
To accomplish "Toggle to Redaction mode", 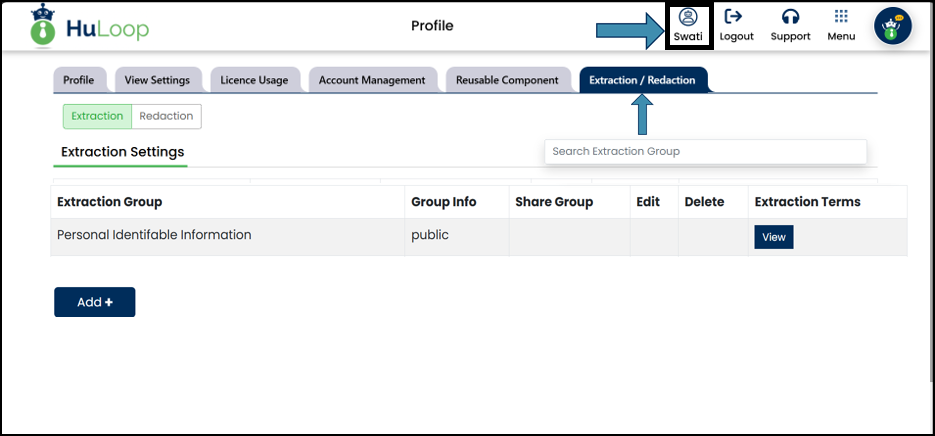I will 166,116.
